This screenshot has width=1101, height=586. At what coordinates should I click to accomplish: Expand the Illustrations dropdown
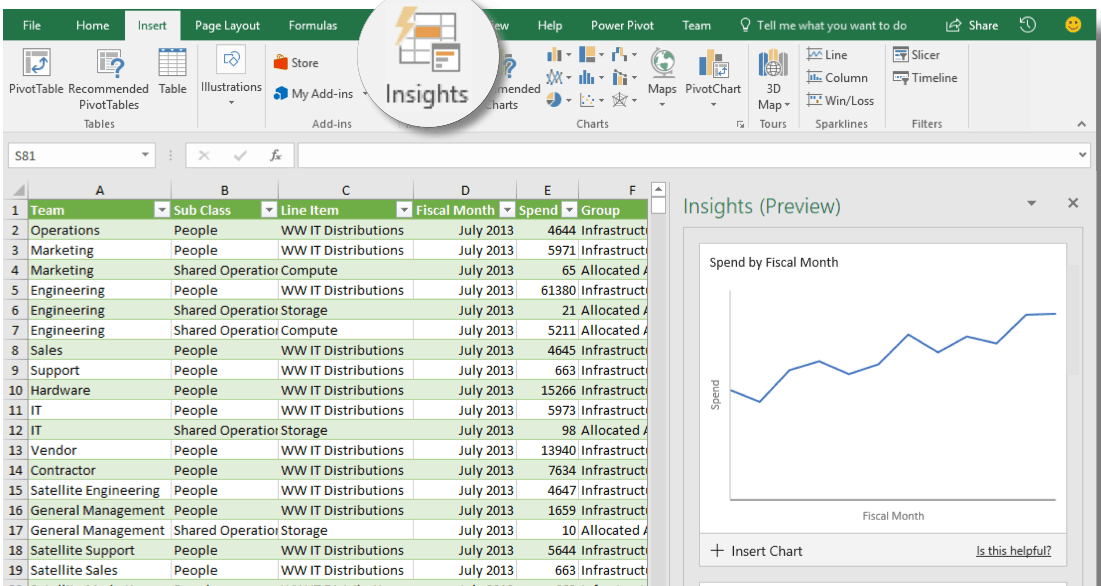click(x=231, y=101)
